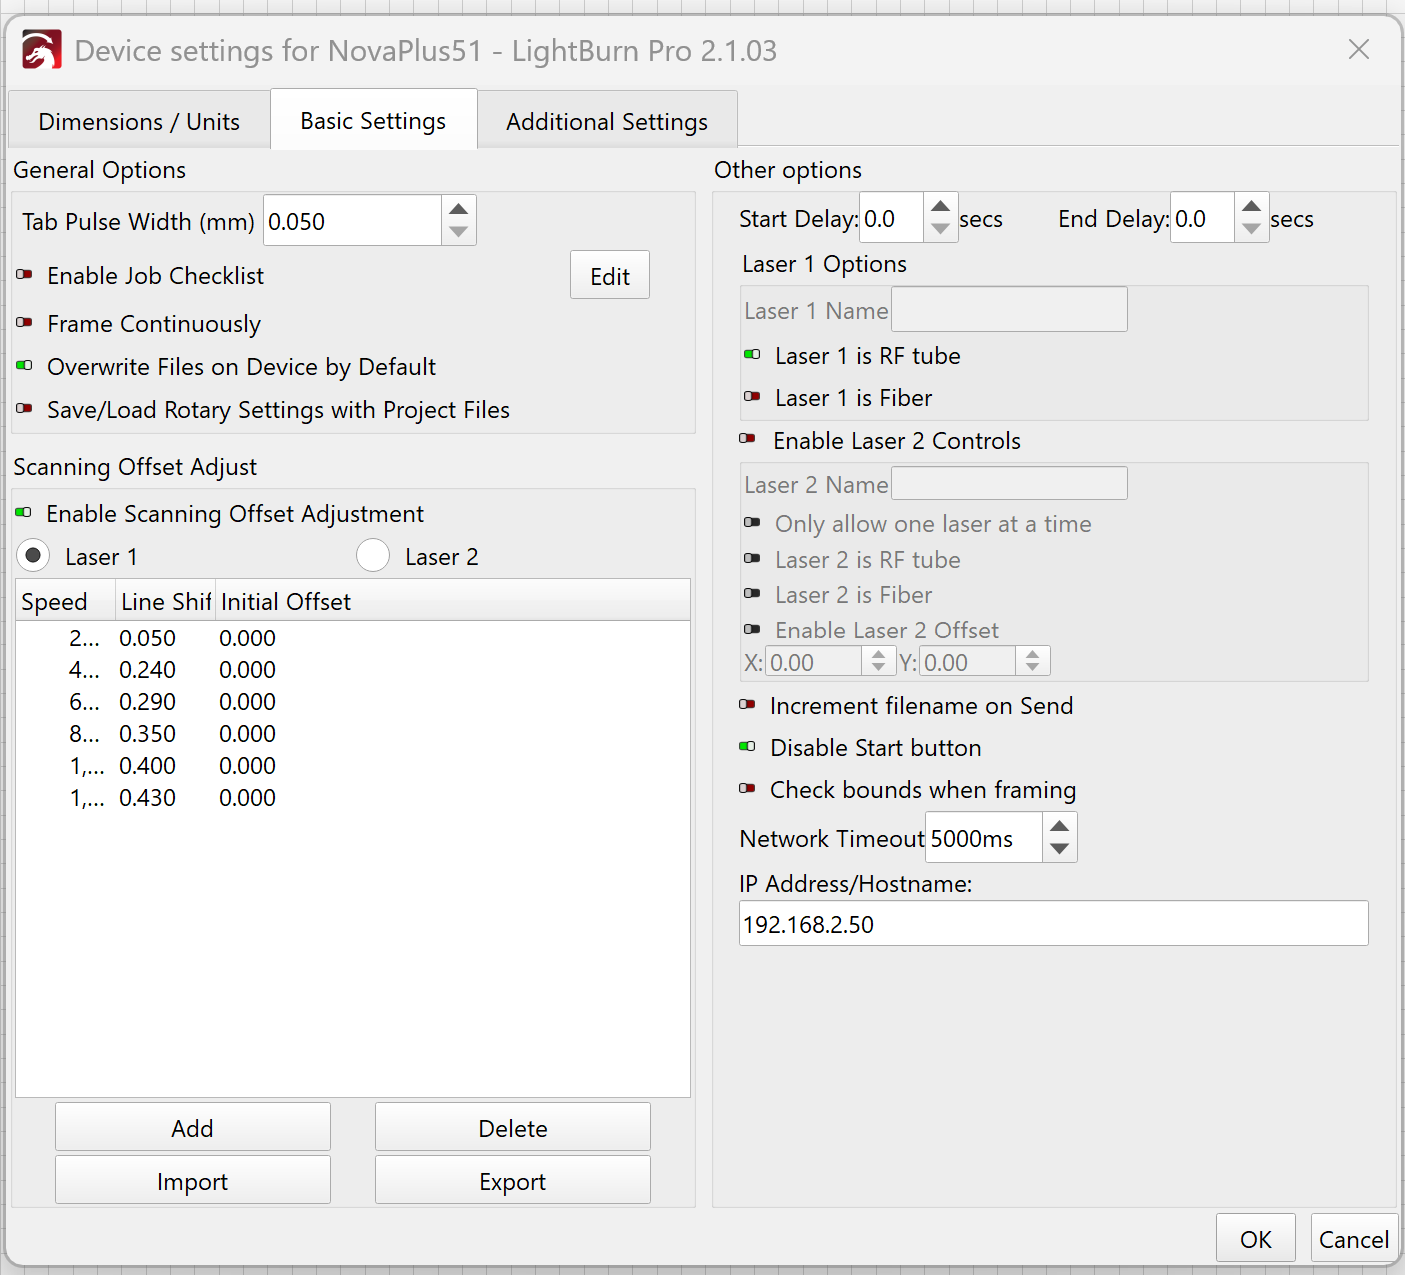
Task: Click the Add button for offset entries
Action: [193, 1127]
